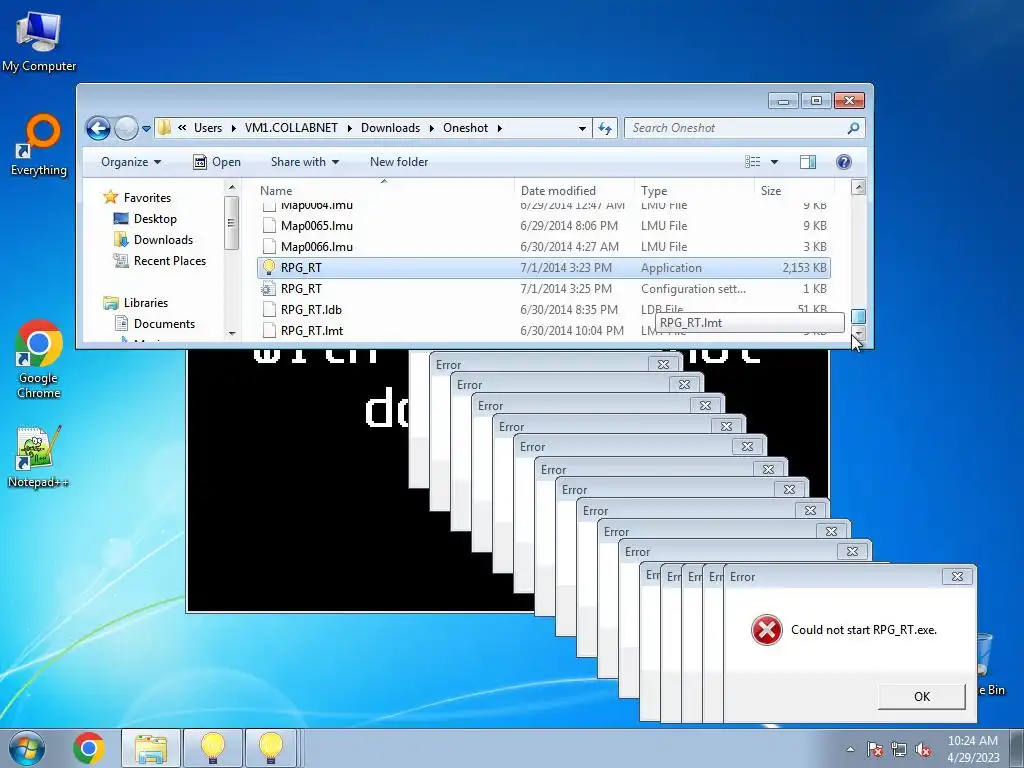This screenshot has height=768, width=1024.
Task: Switch to first lightbulb taskbar app
Action: point(213,748)
